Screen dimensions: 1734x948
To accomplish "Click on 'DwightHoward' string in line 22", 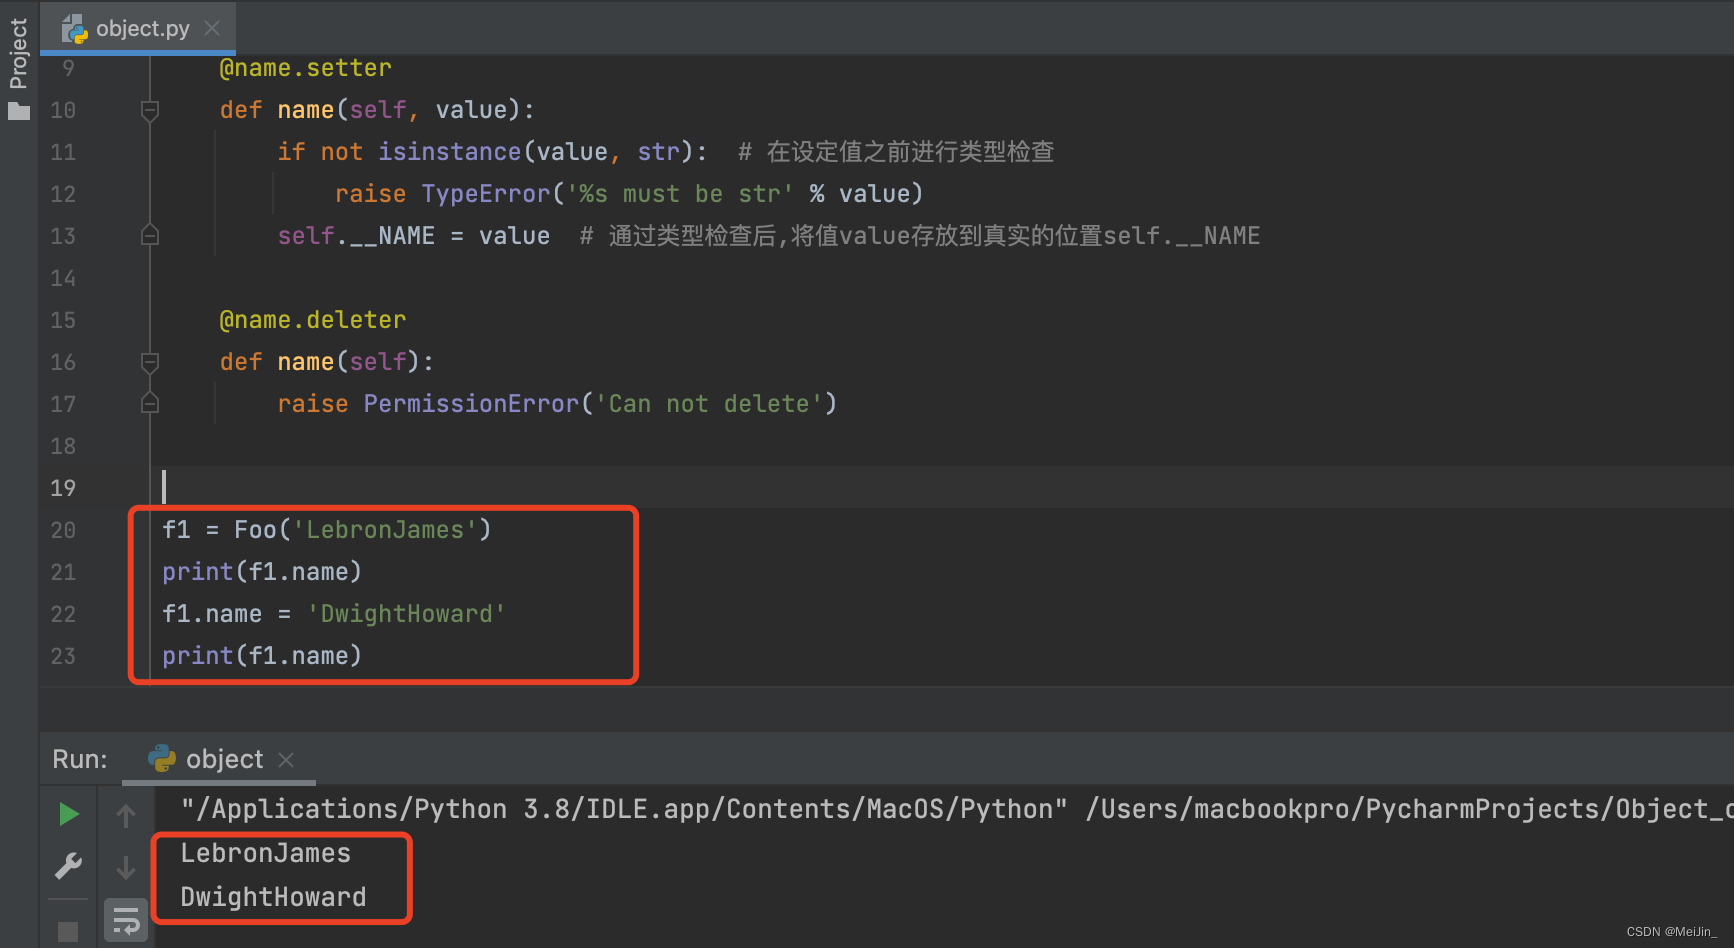I will tap(406, 614).
